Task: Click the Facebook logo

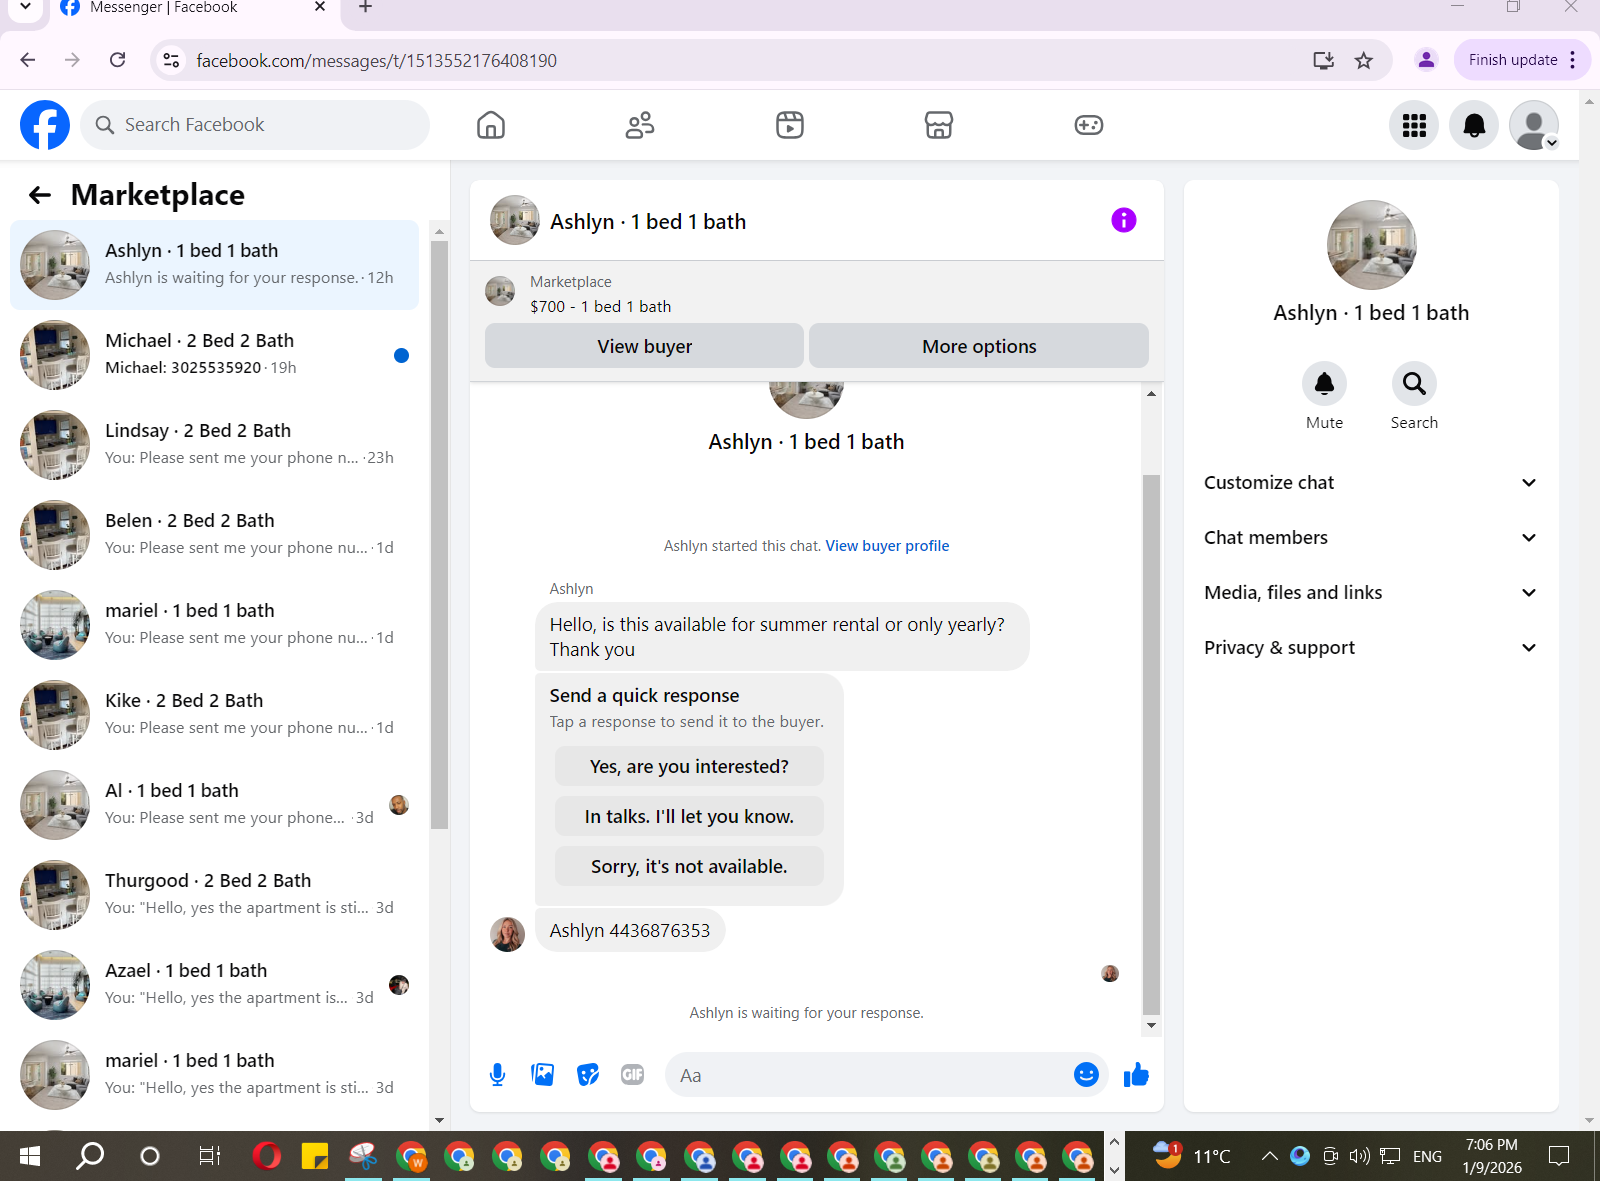Action: coord(45,125)
